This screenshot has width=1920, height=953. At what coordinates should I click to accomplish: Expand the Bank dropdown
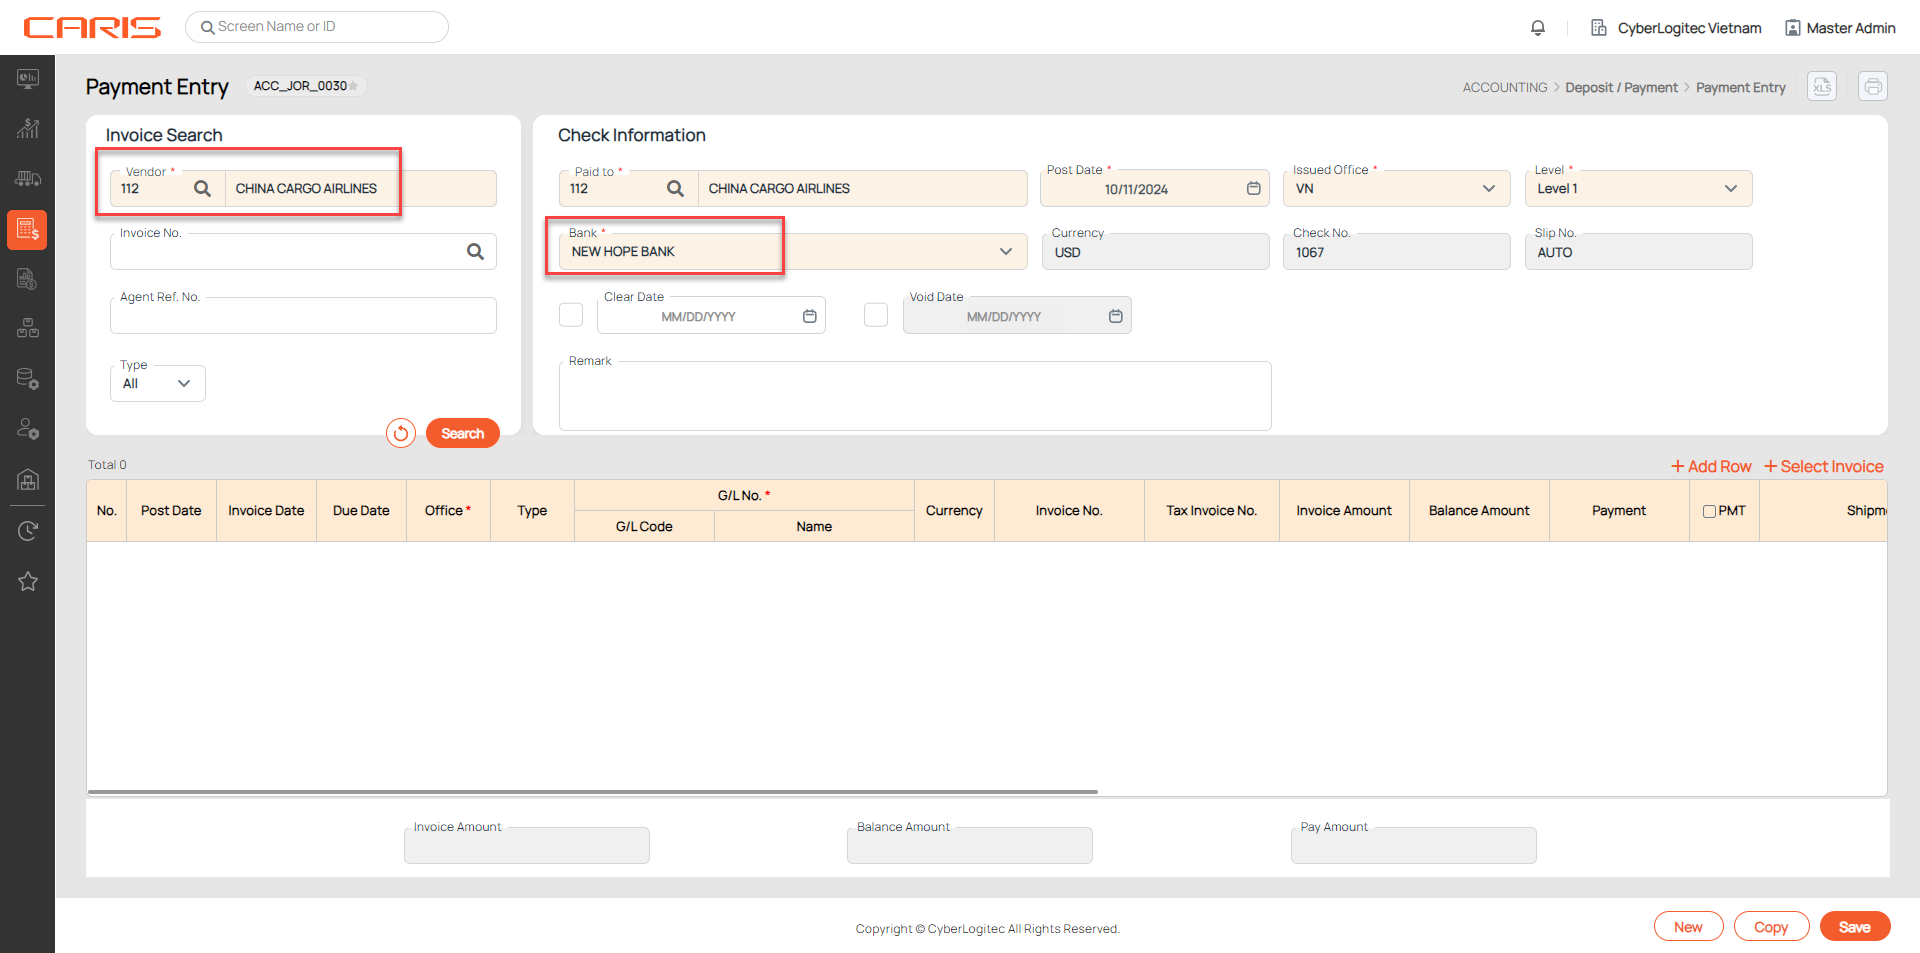tap(1005, 252)
